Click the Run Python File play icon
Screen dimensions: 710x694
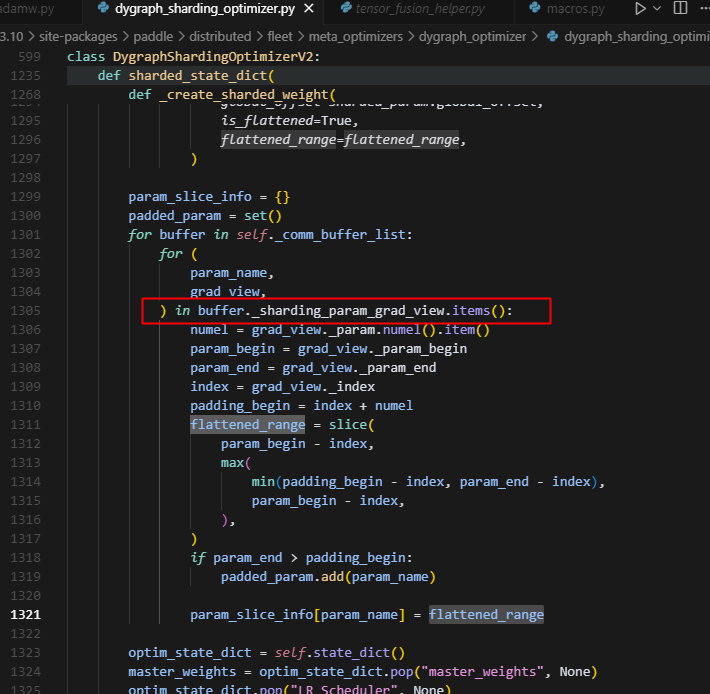click(641, 10)
